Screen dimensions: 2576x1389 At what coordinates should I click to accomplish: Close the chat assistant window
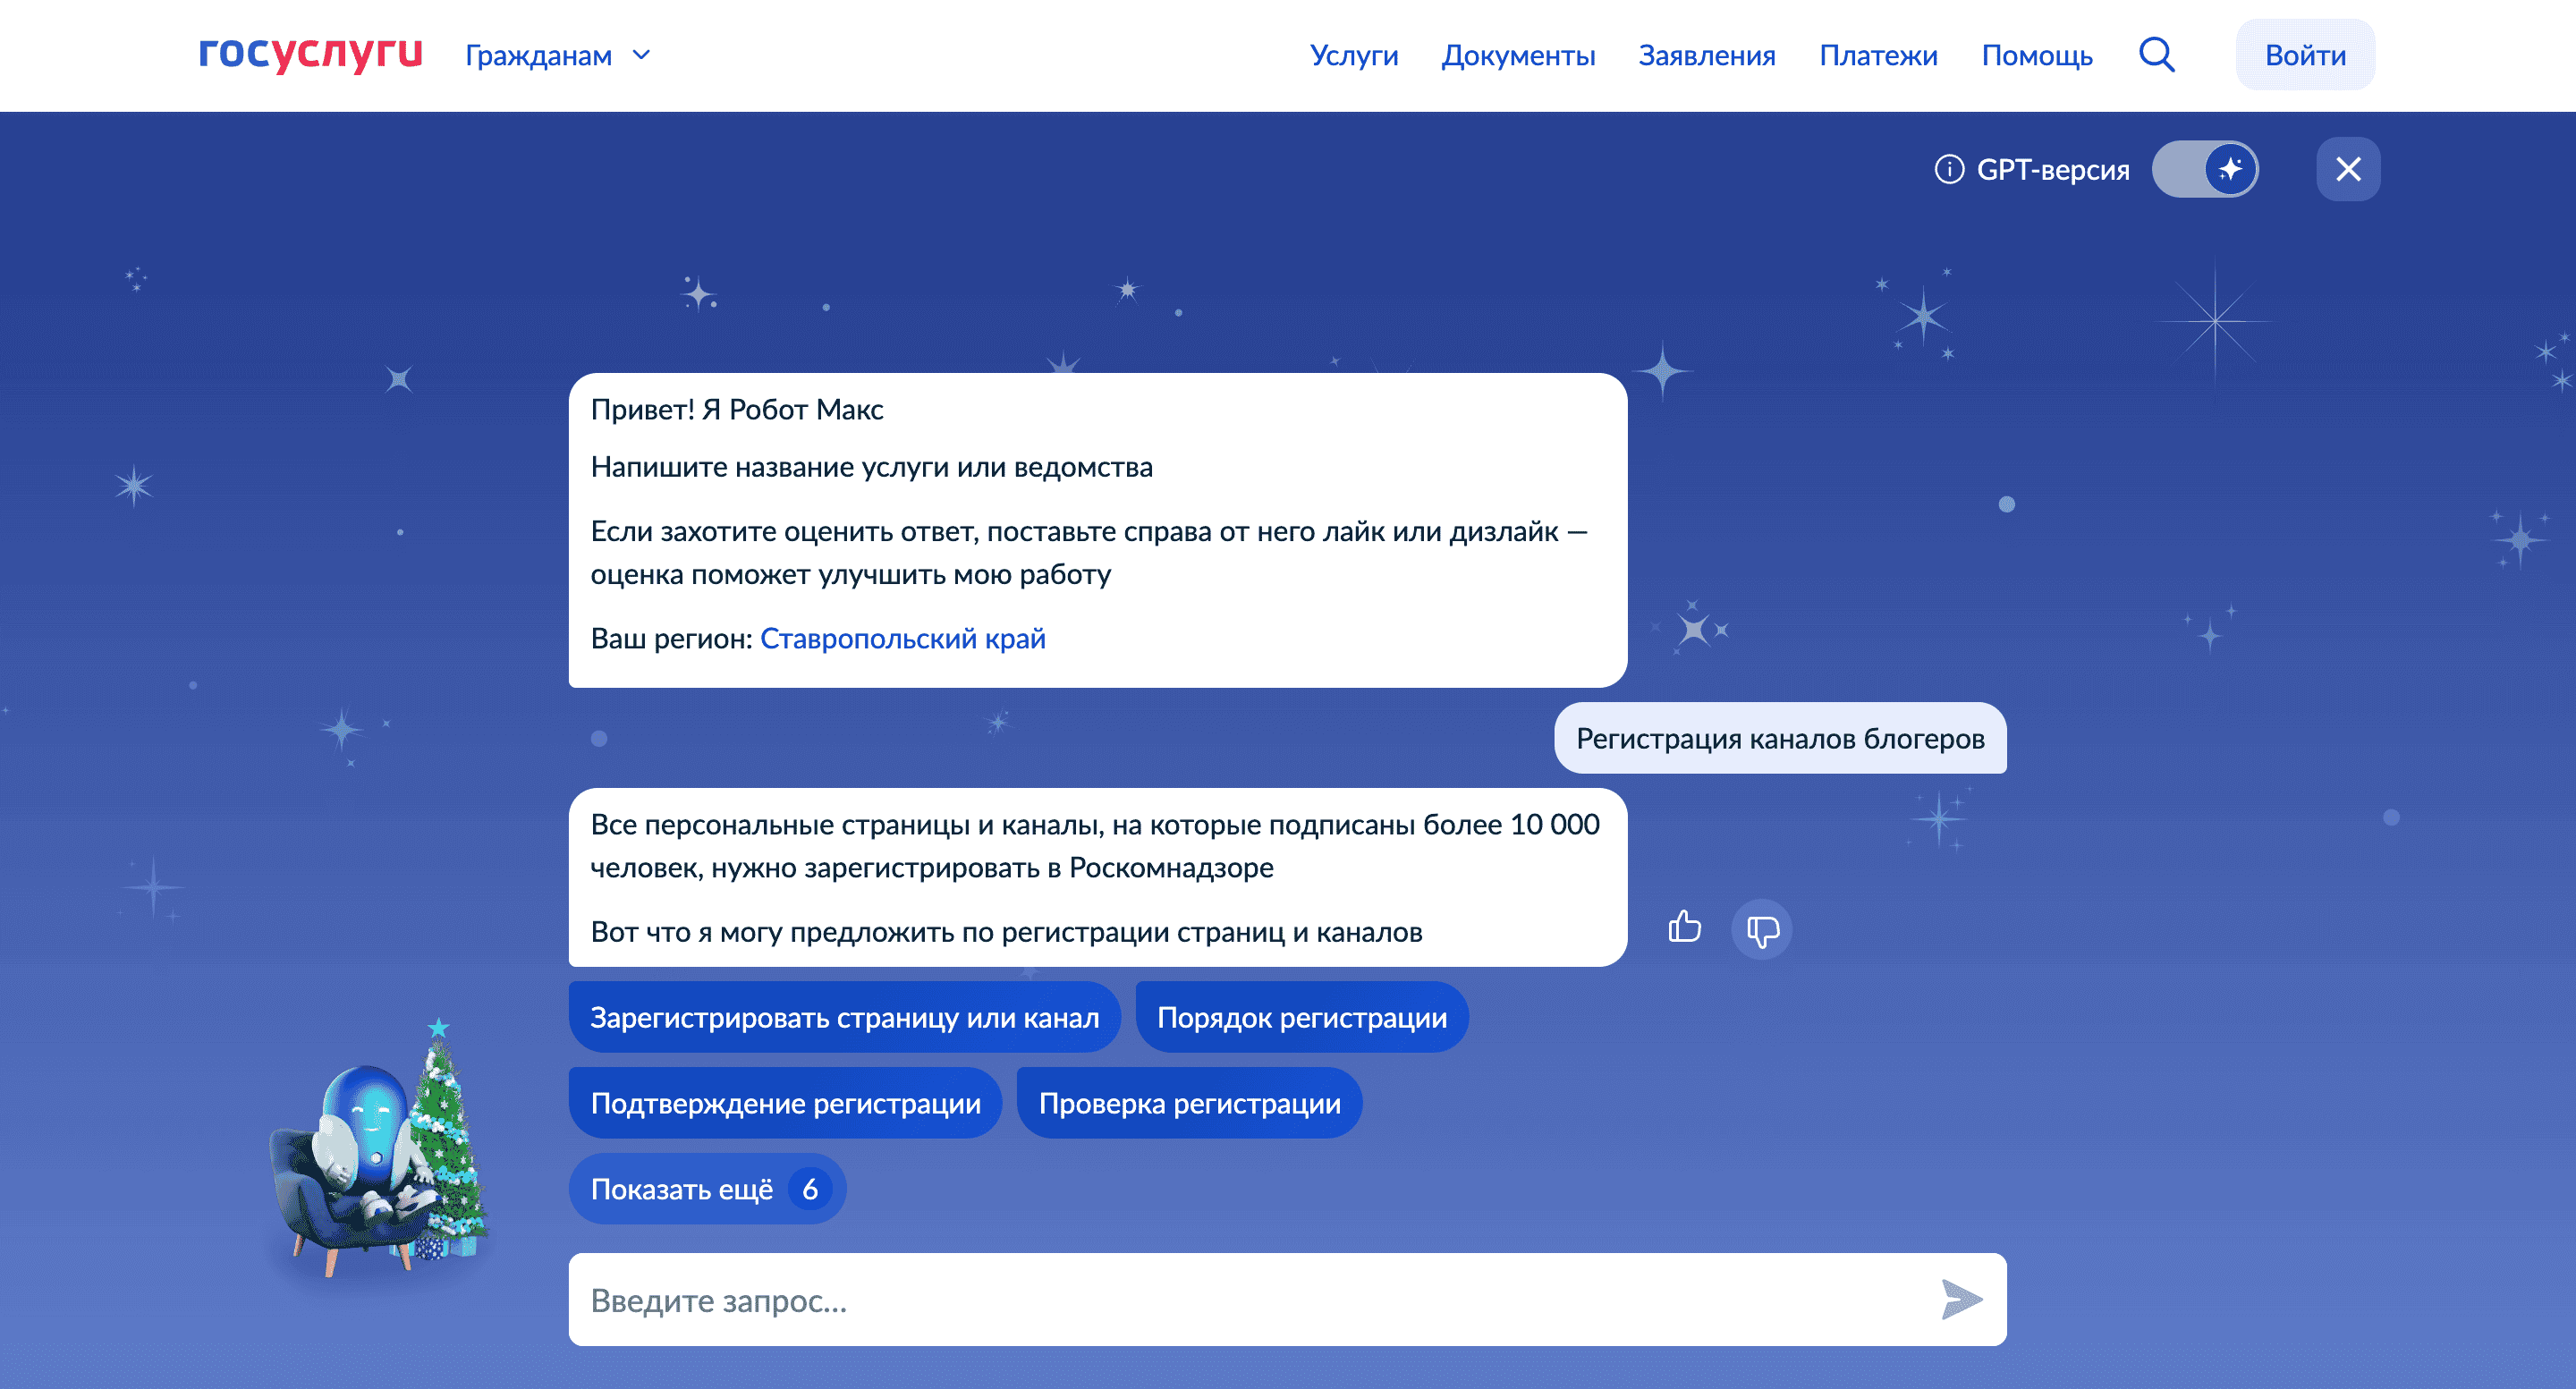2349,169
